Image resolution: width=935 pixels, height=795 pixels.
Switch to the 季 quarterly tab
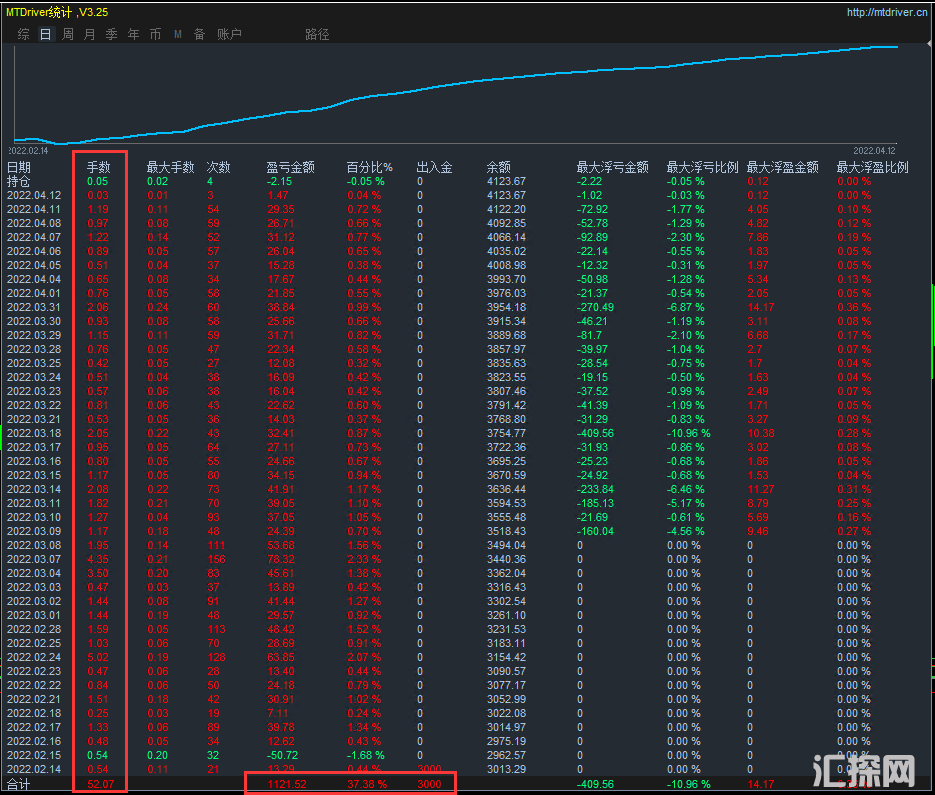112,35
